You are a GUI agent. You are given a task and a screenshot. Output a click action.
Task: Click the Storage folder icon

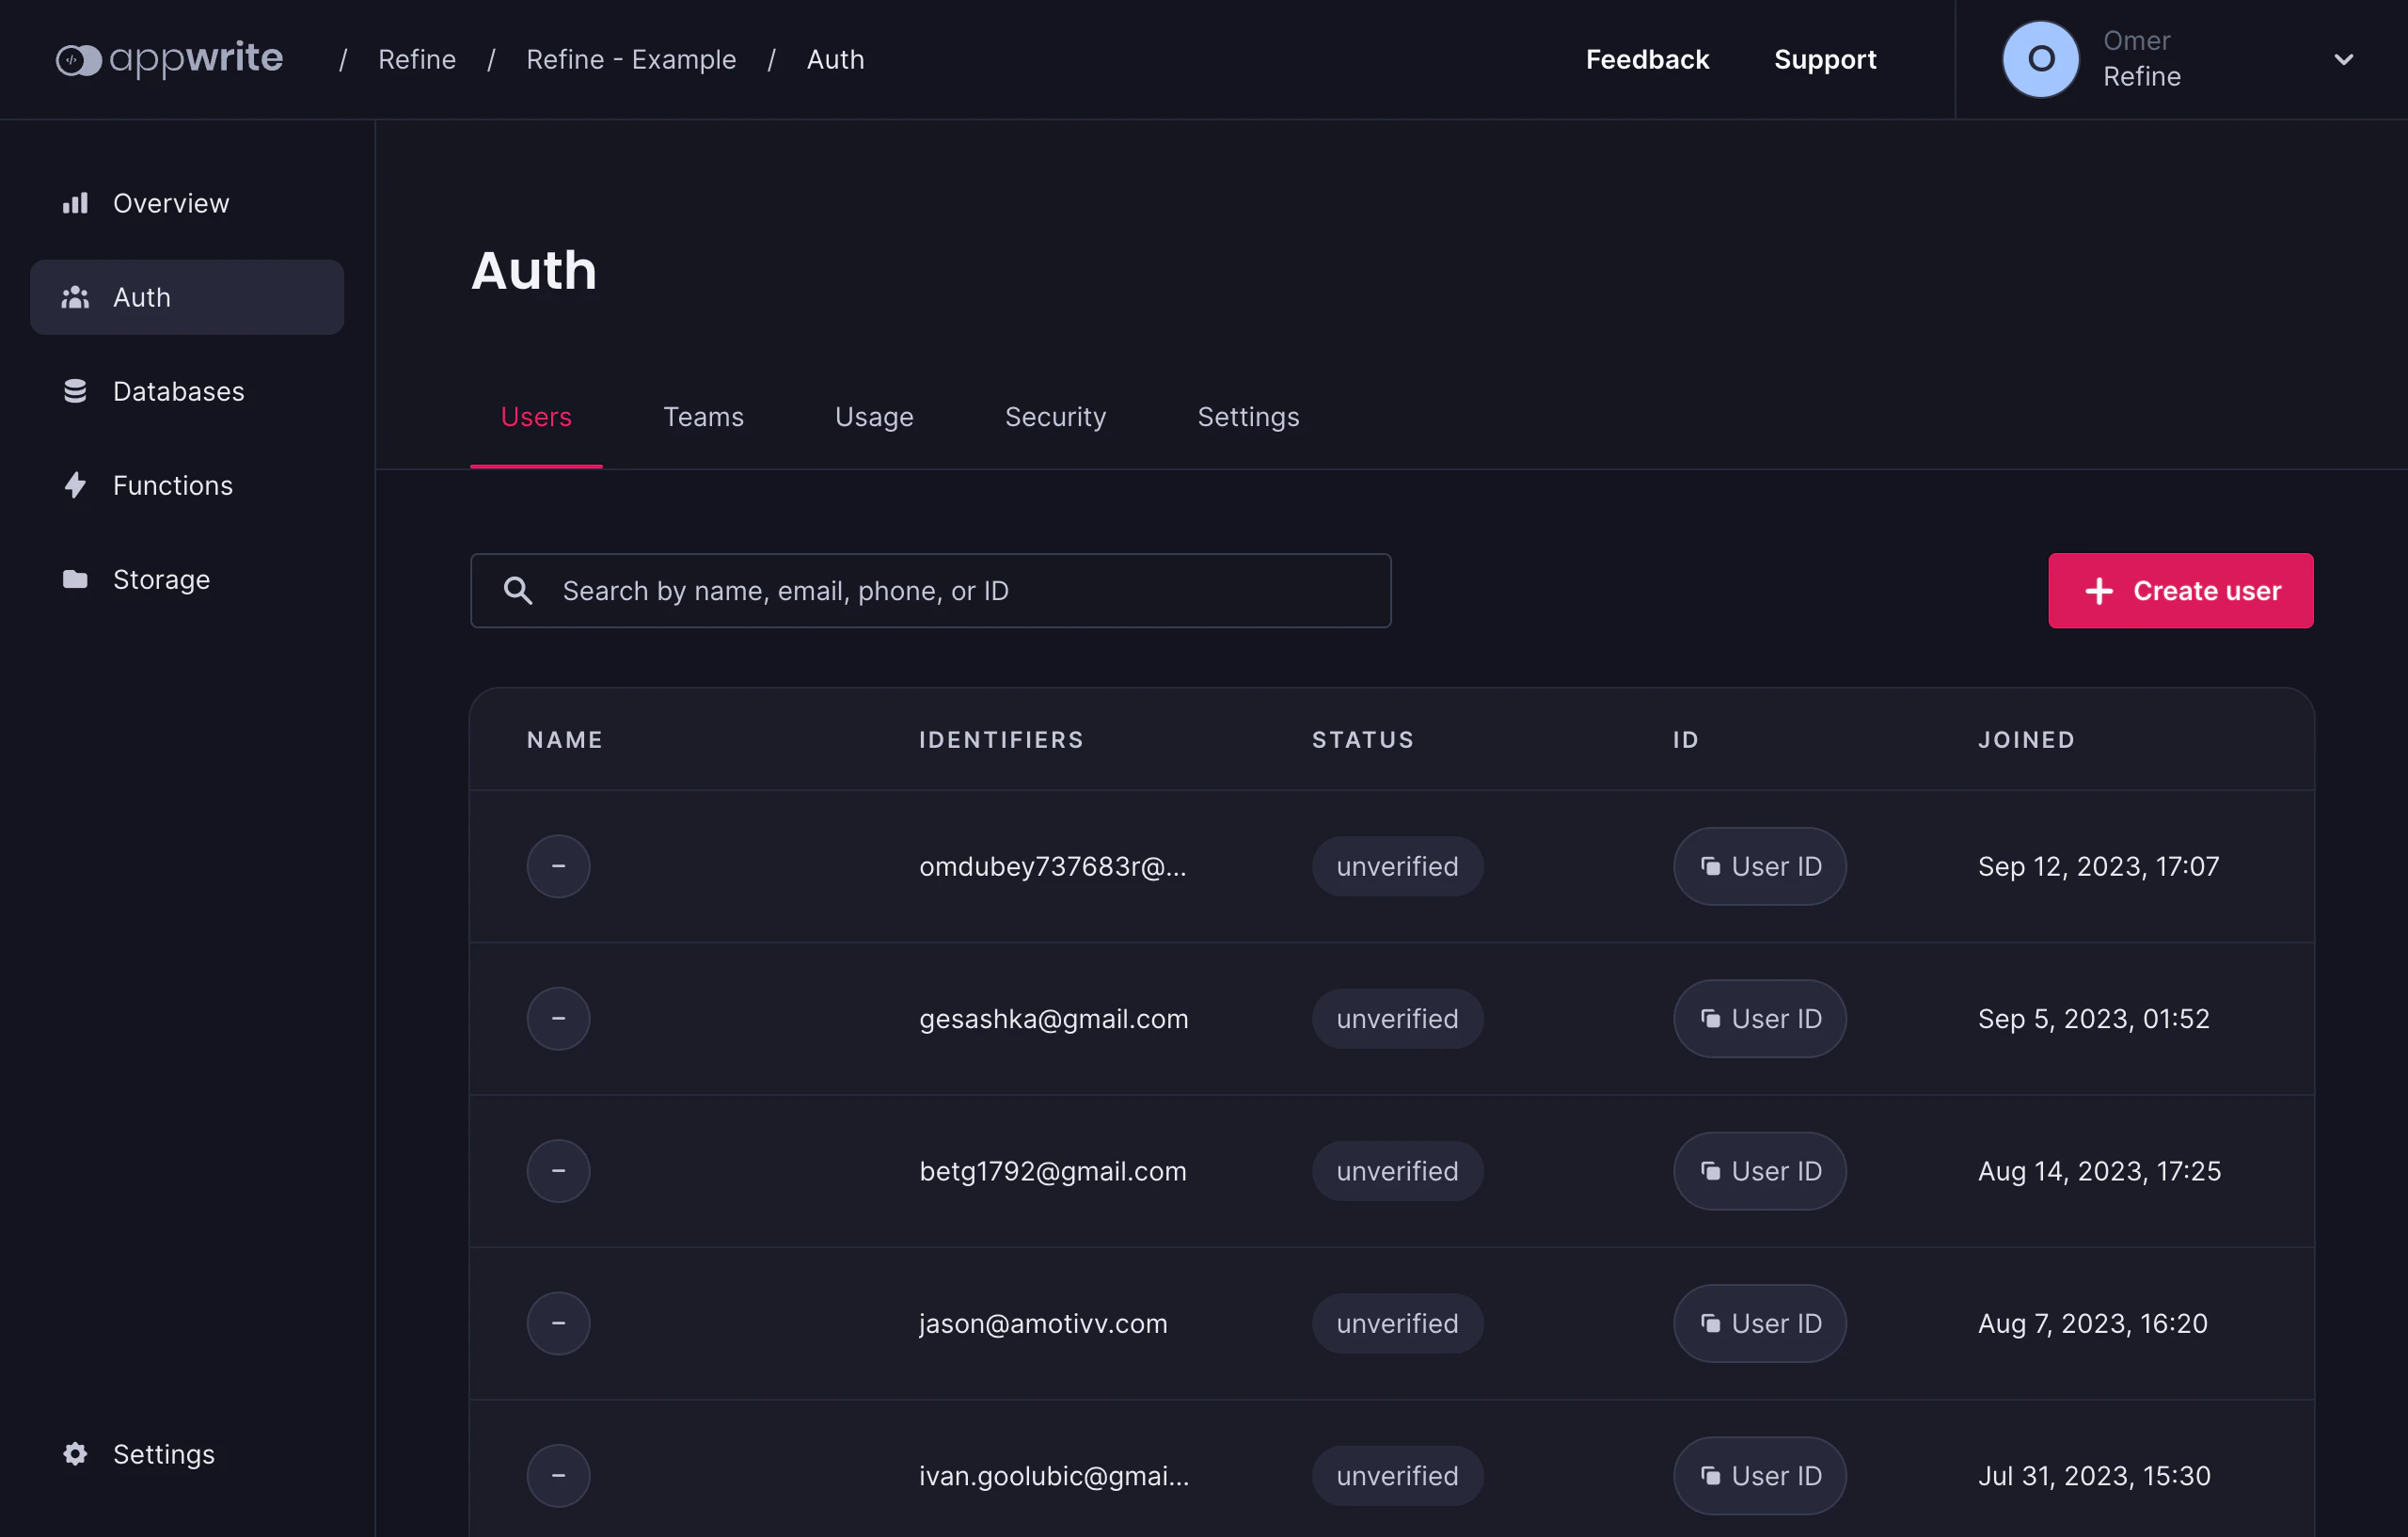click(75, 579)
